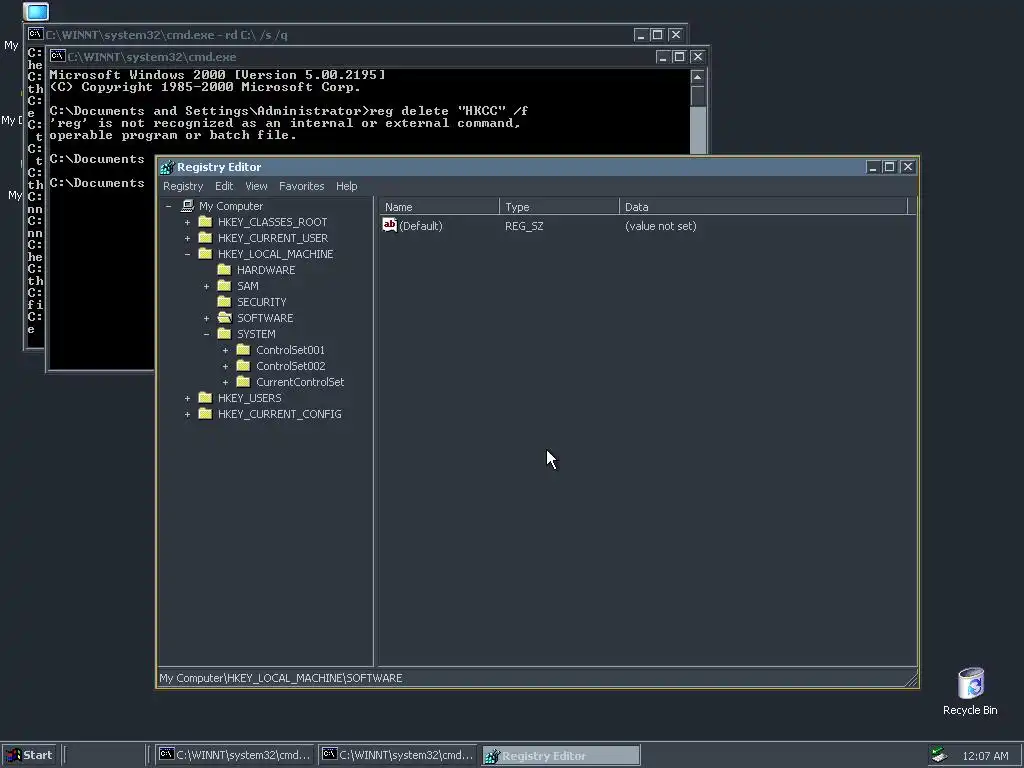
Task: Click the system tray network icon
Action: pos(939,755)
